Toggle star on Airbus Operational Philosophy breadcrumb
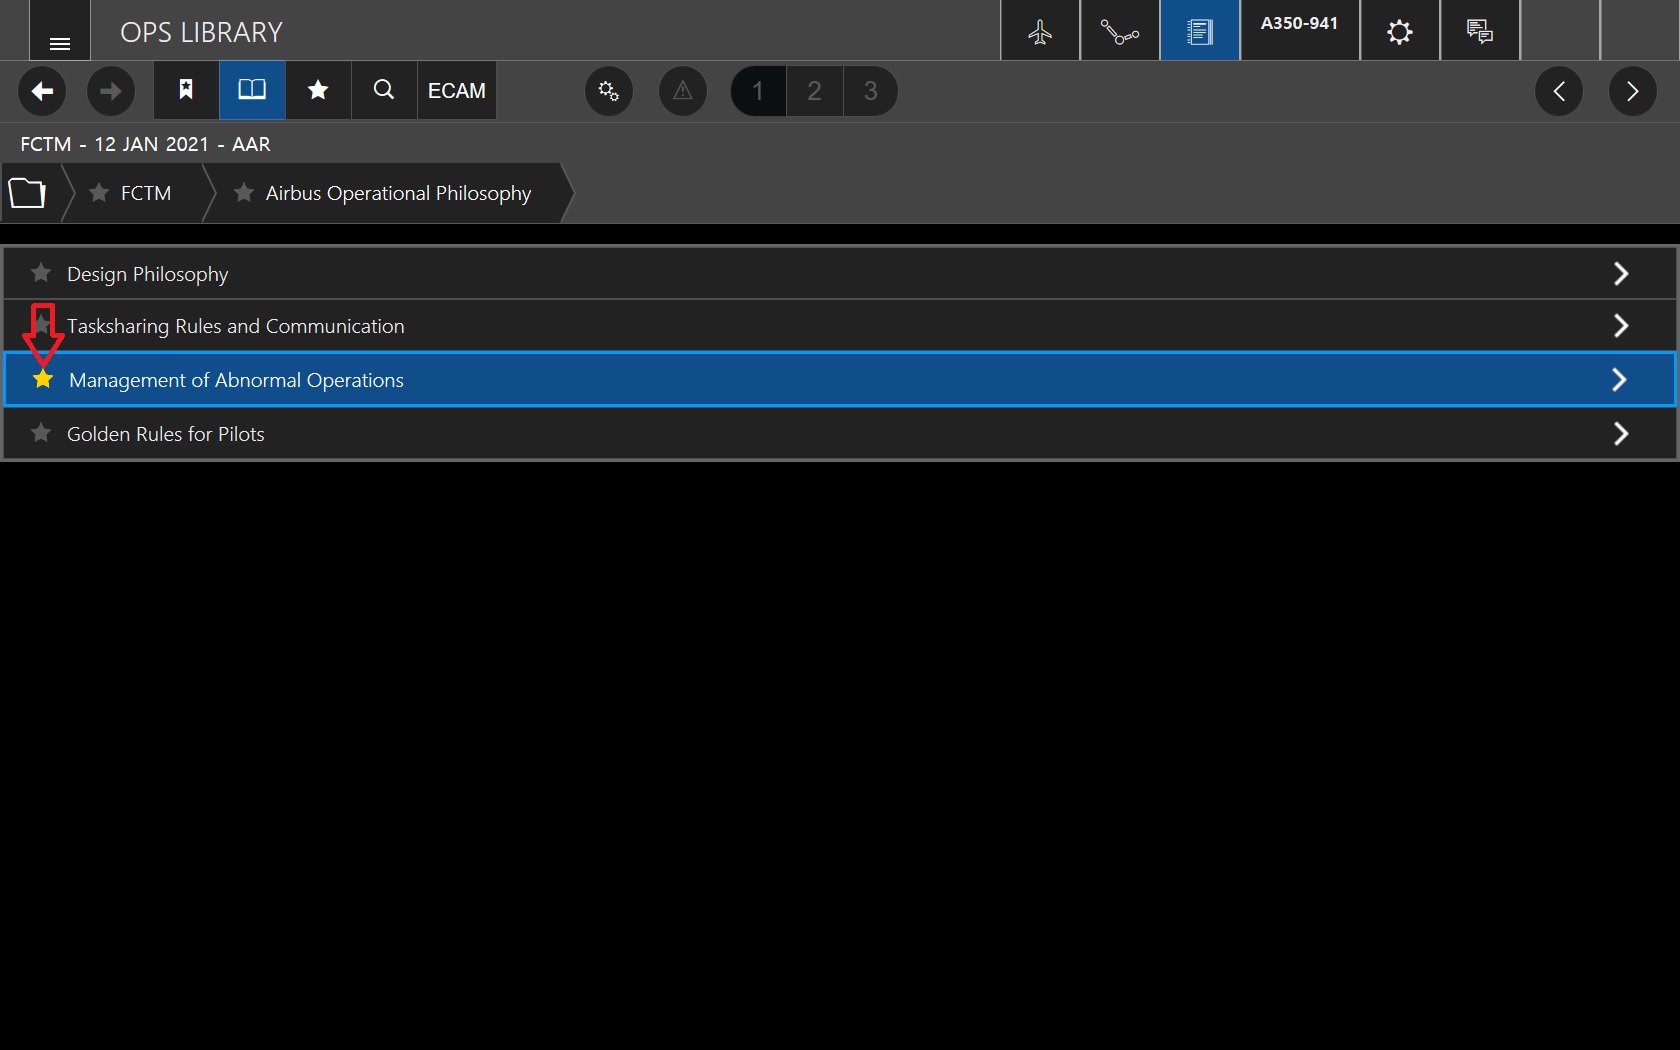The height and width of the screenshot is (1050, 1680). [x=244, y=192]
